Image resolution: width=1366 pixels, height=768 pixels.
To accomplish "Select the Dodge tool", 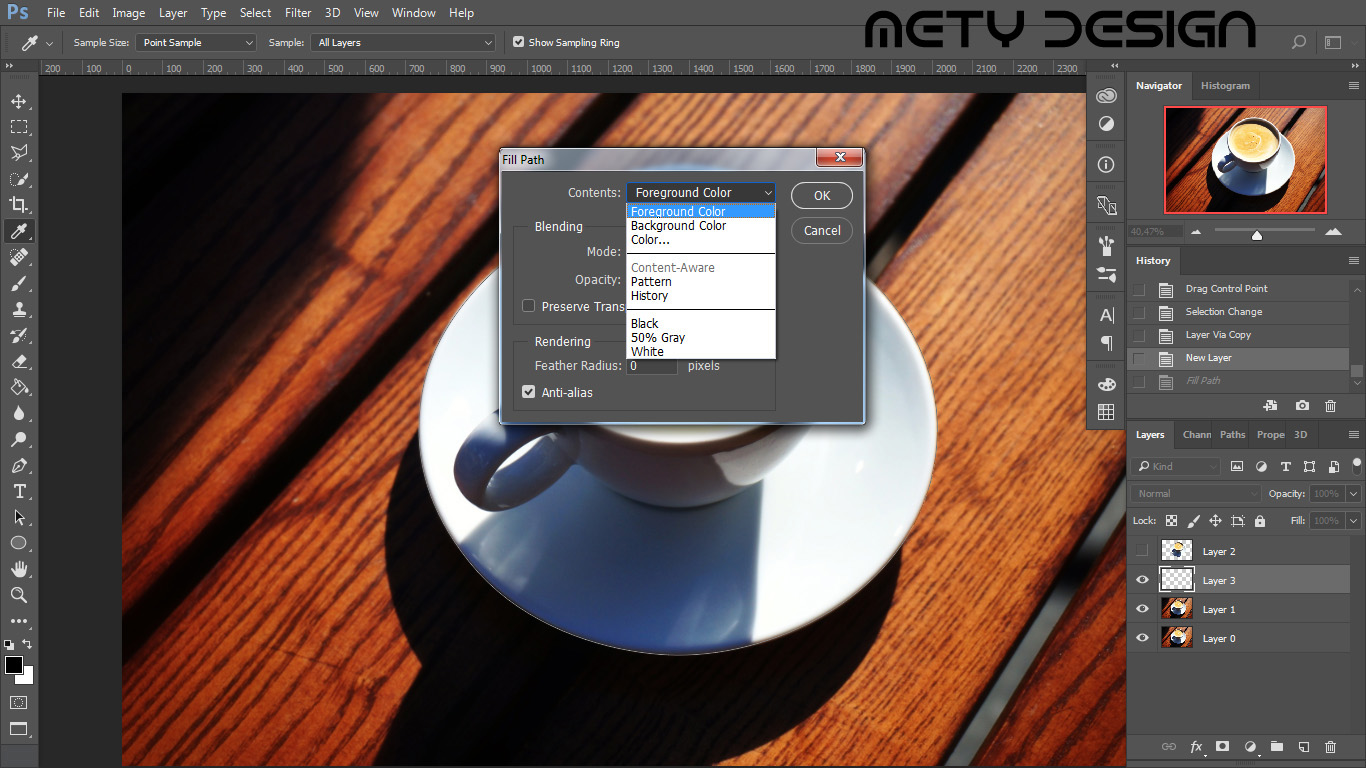I will pyautogui.click(x=18, y=439).
